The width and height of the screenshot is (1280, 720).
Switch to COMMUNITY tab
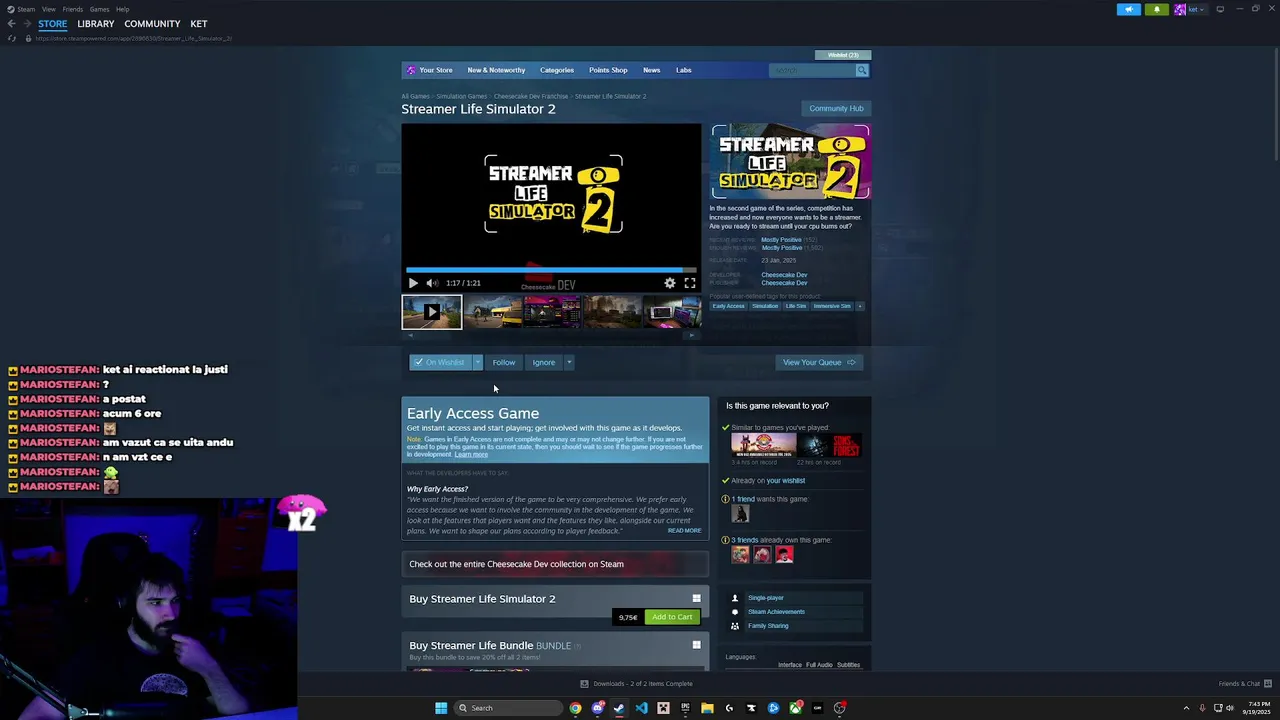[152, 24]
